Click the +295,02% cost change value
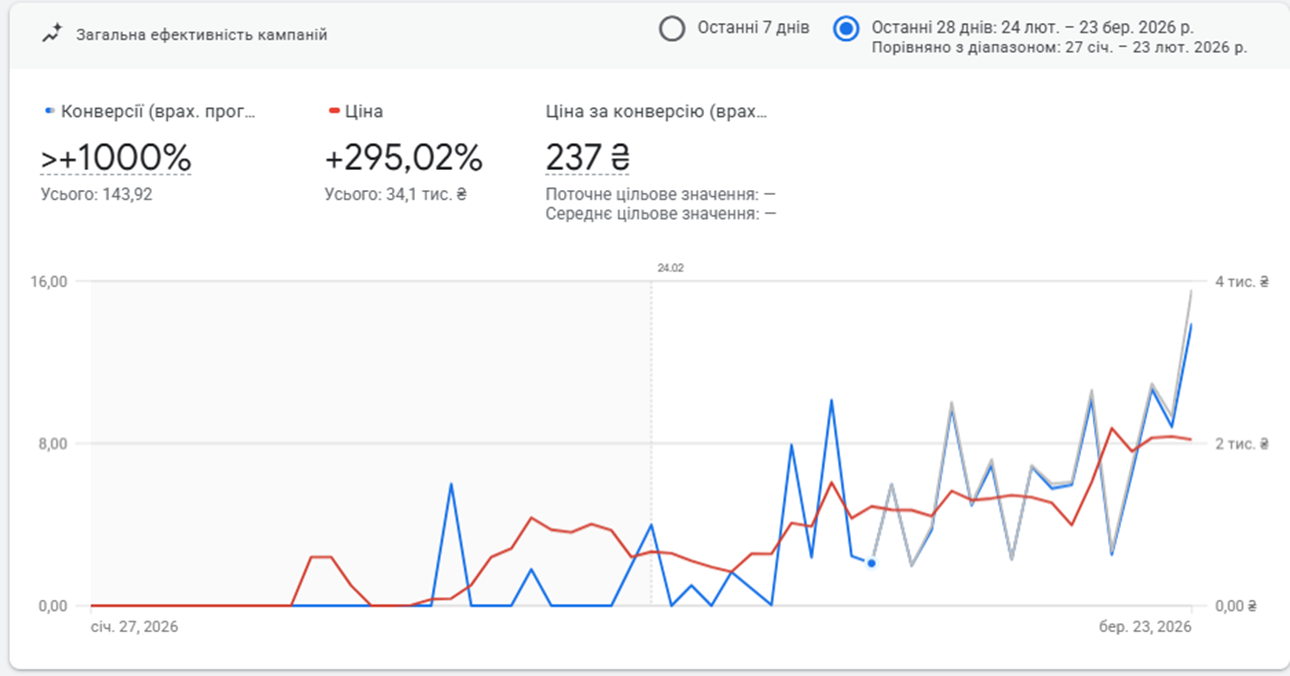Screen dimensions: 1290x676 click(403, 157)
